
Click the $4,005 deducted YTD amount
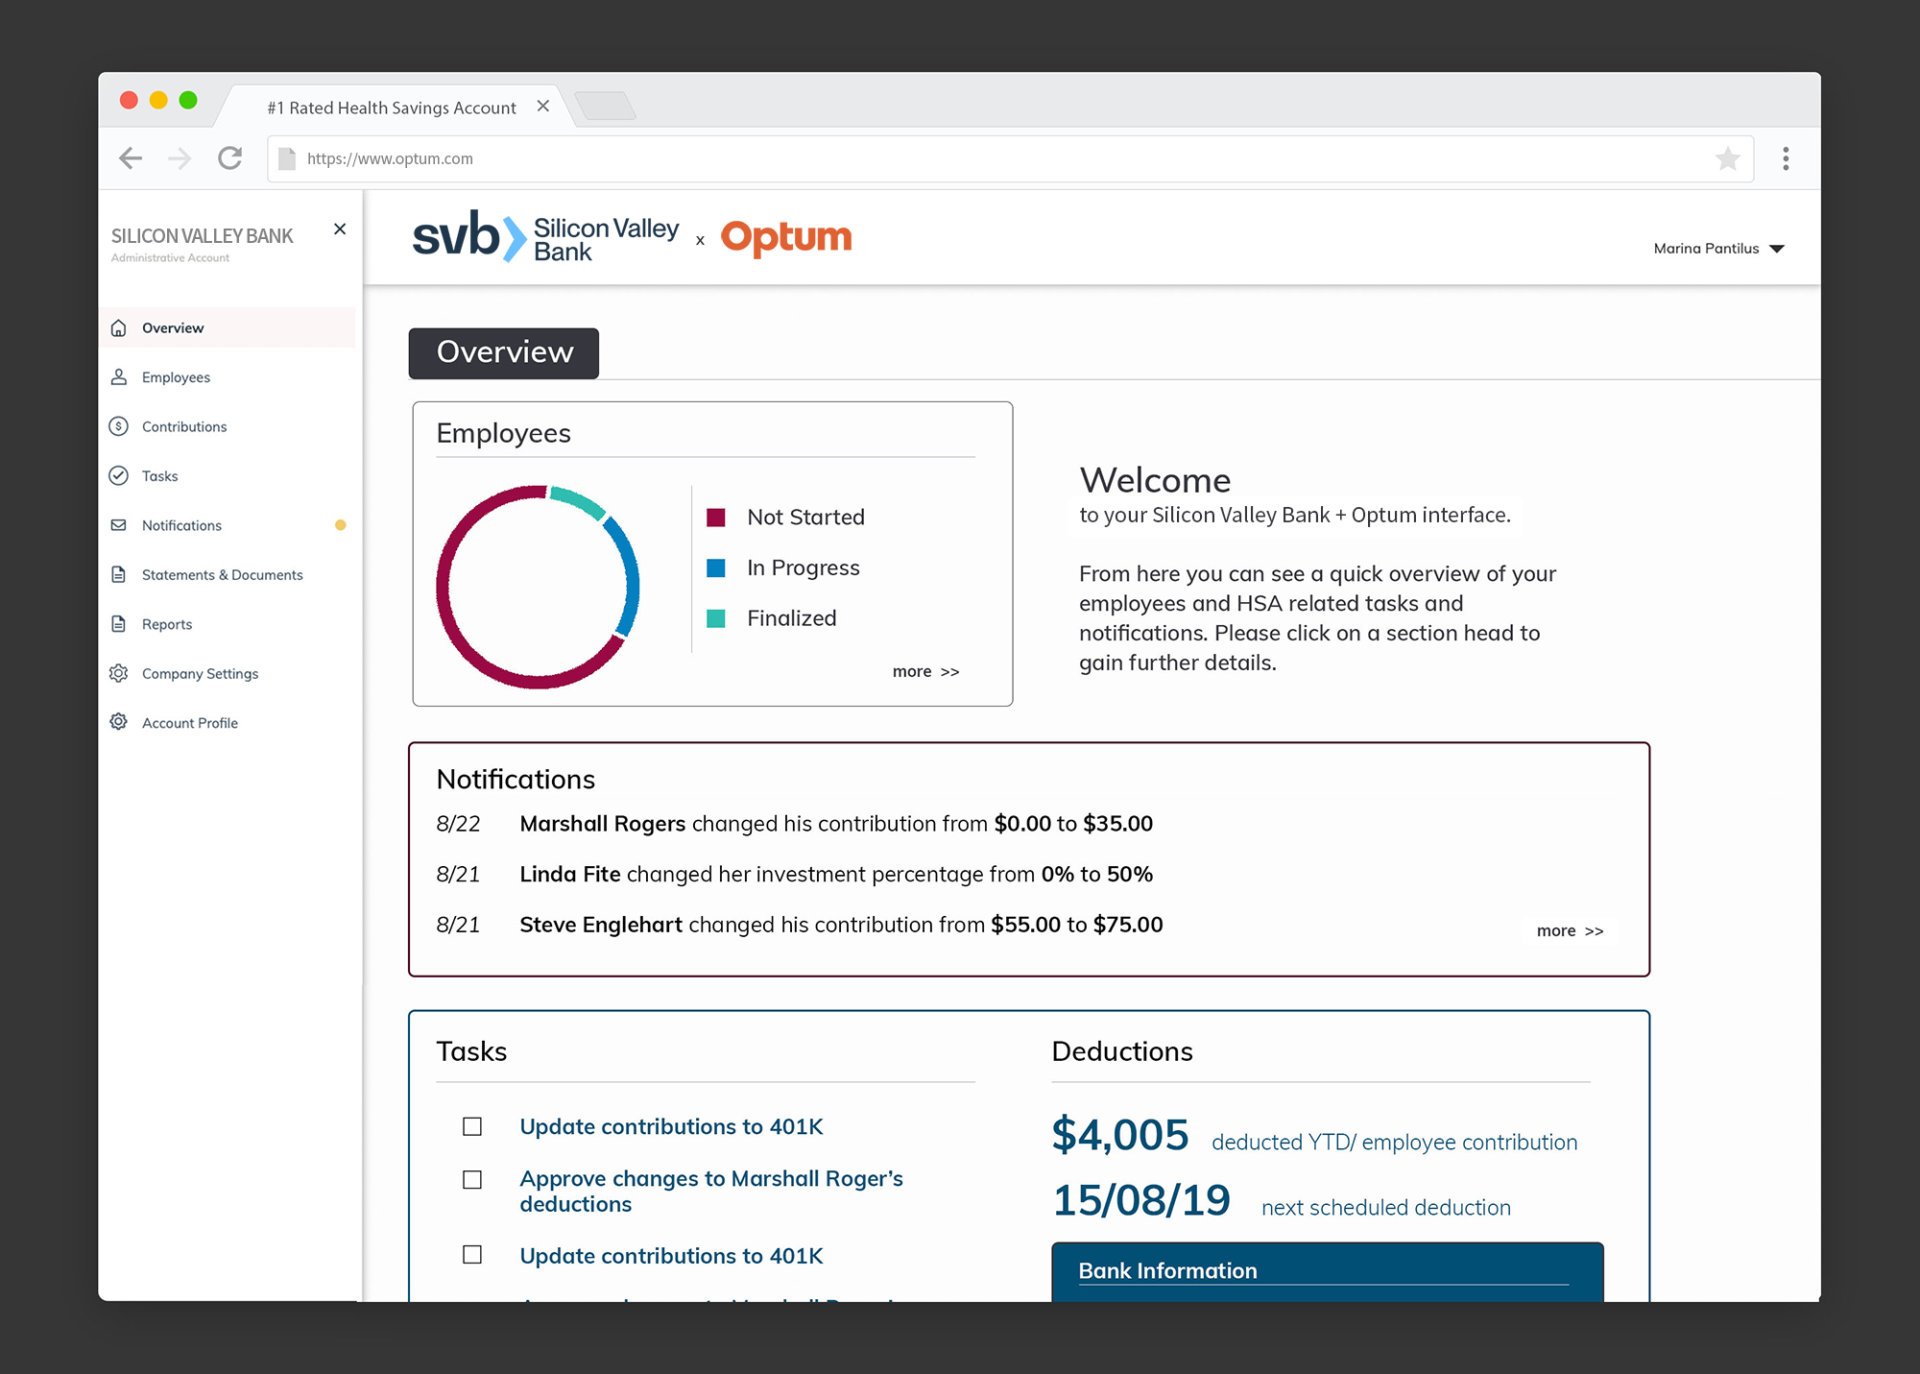(x=1120, y=1135)
